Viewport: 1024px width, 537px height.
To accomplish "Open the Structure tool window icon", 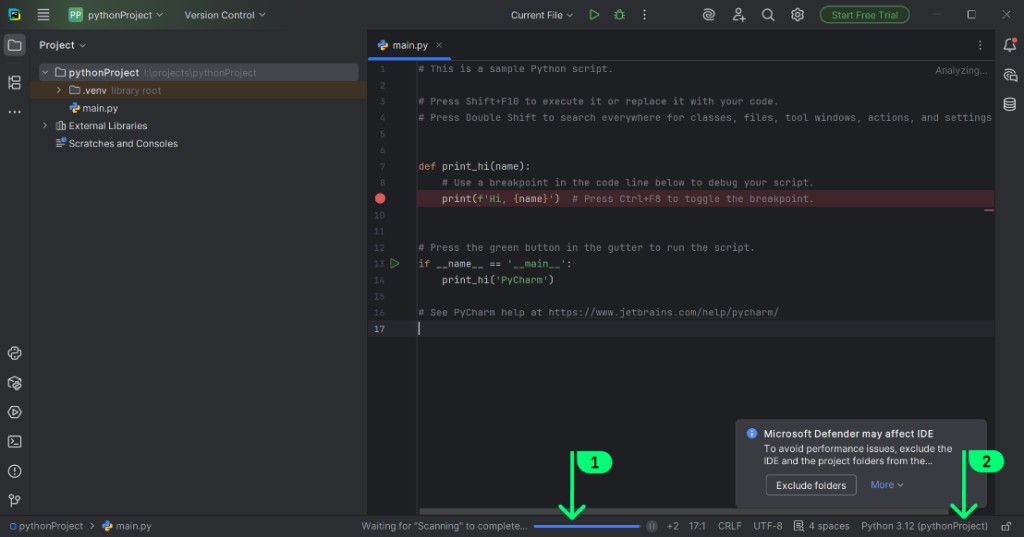I will (x=14, y=82).
